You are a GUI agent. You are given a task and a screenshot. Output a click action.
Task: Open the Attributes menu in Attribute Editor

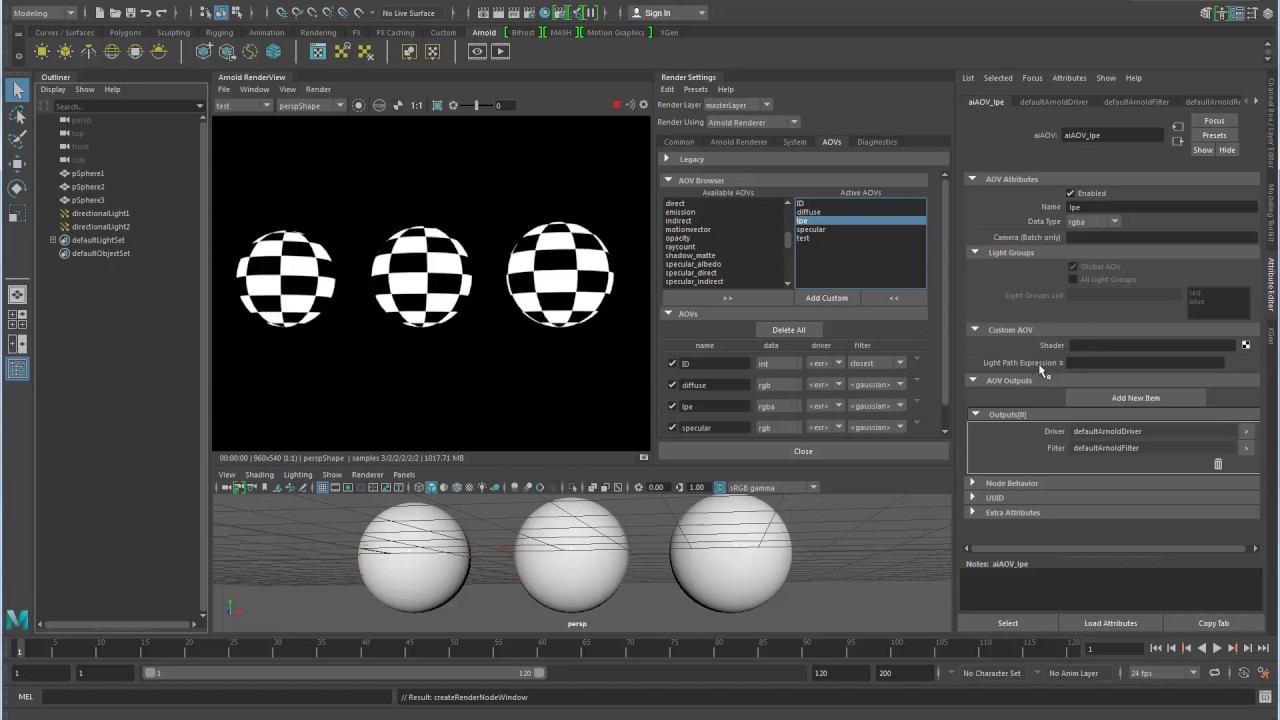[1068, 78]
